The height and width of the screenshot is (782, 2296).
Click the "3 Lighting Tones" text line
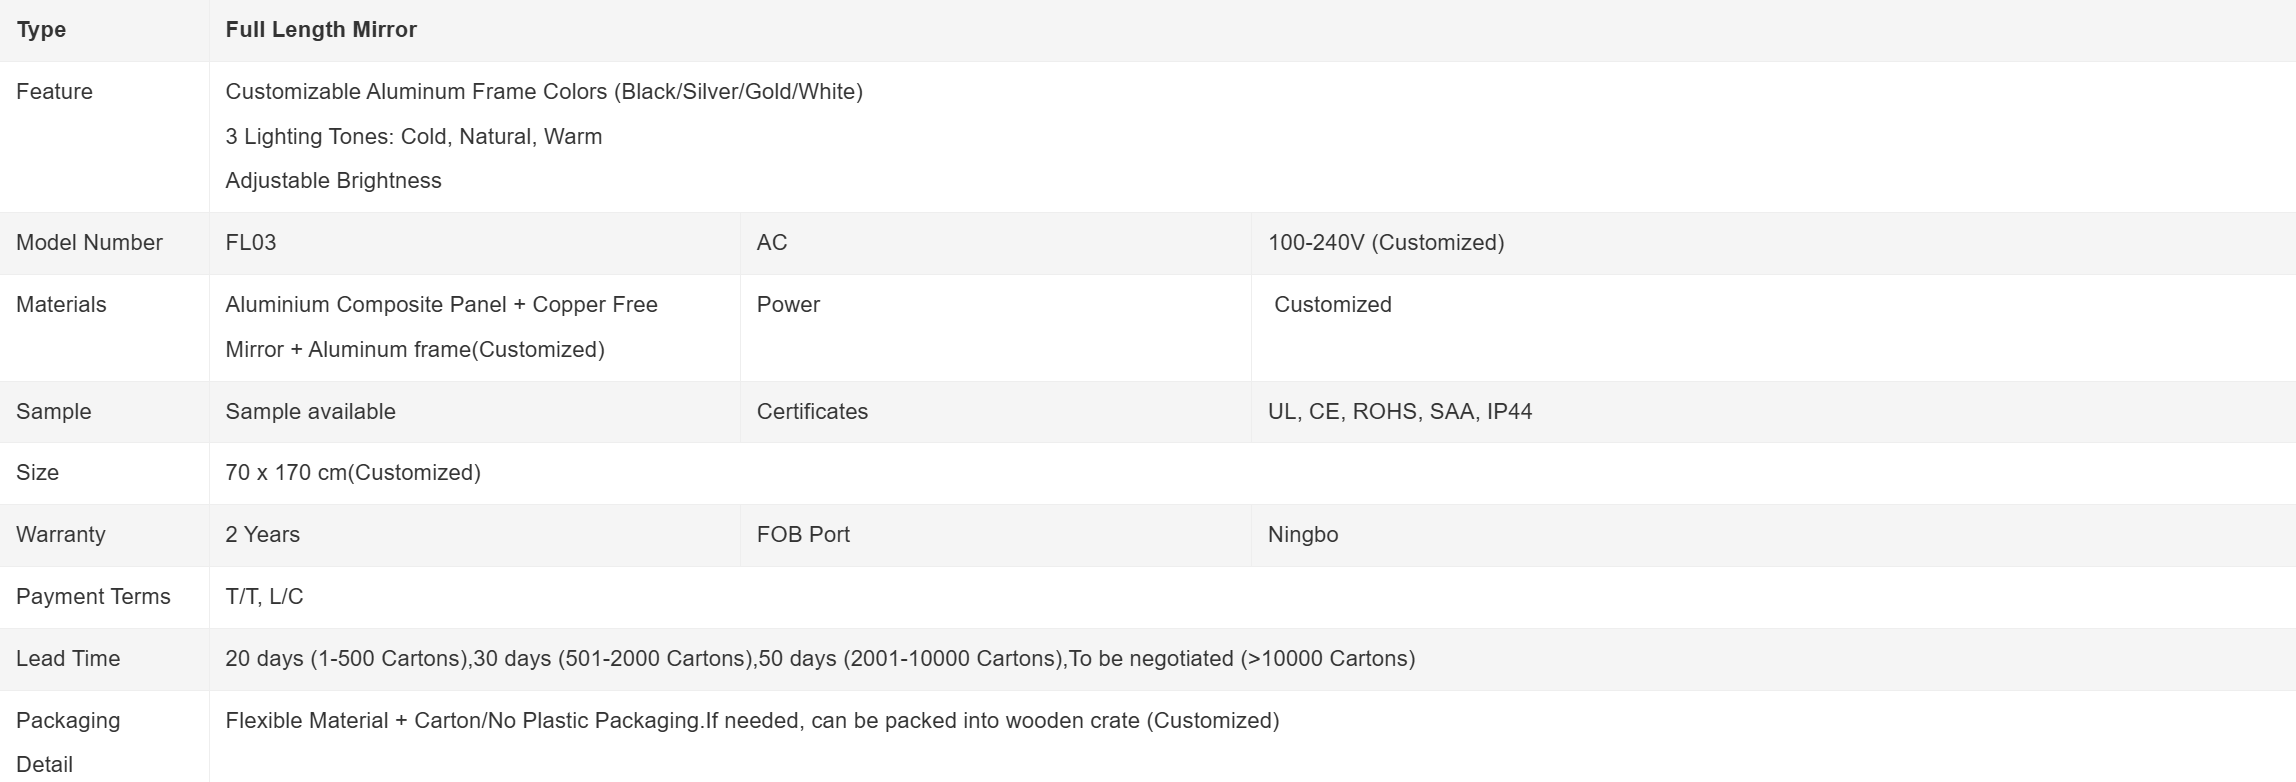tap(413, 137)
